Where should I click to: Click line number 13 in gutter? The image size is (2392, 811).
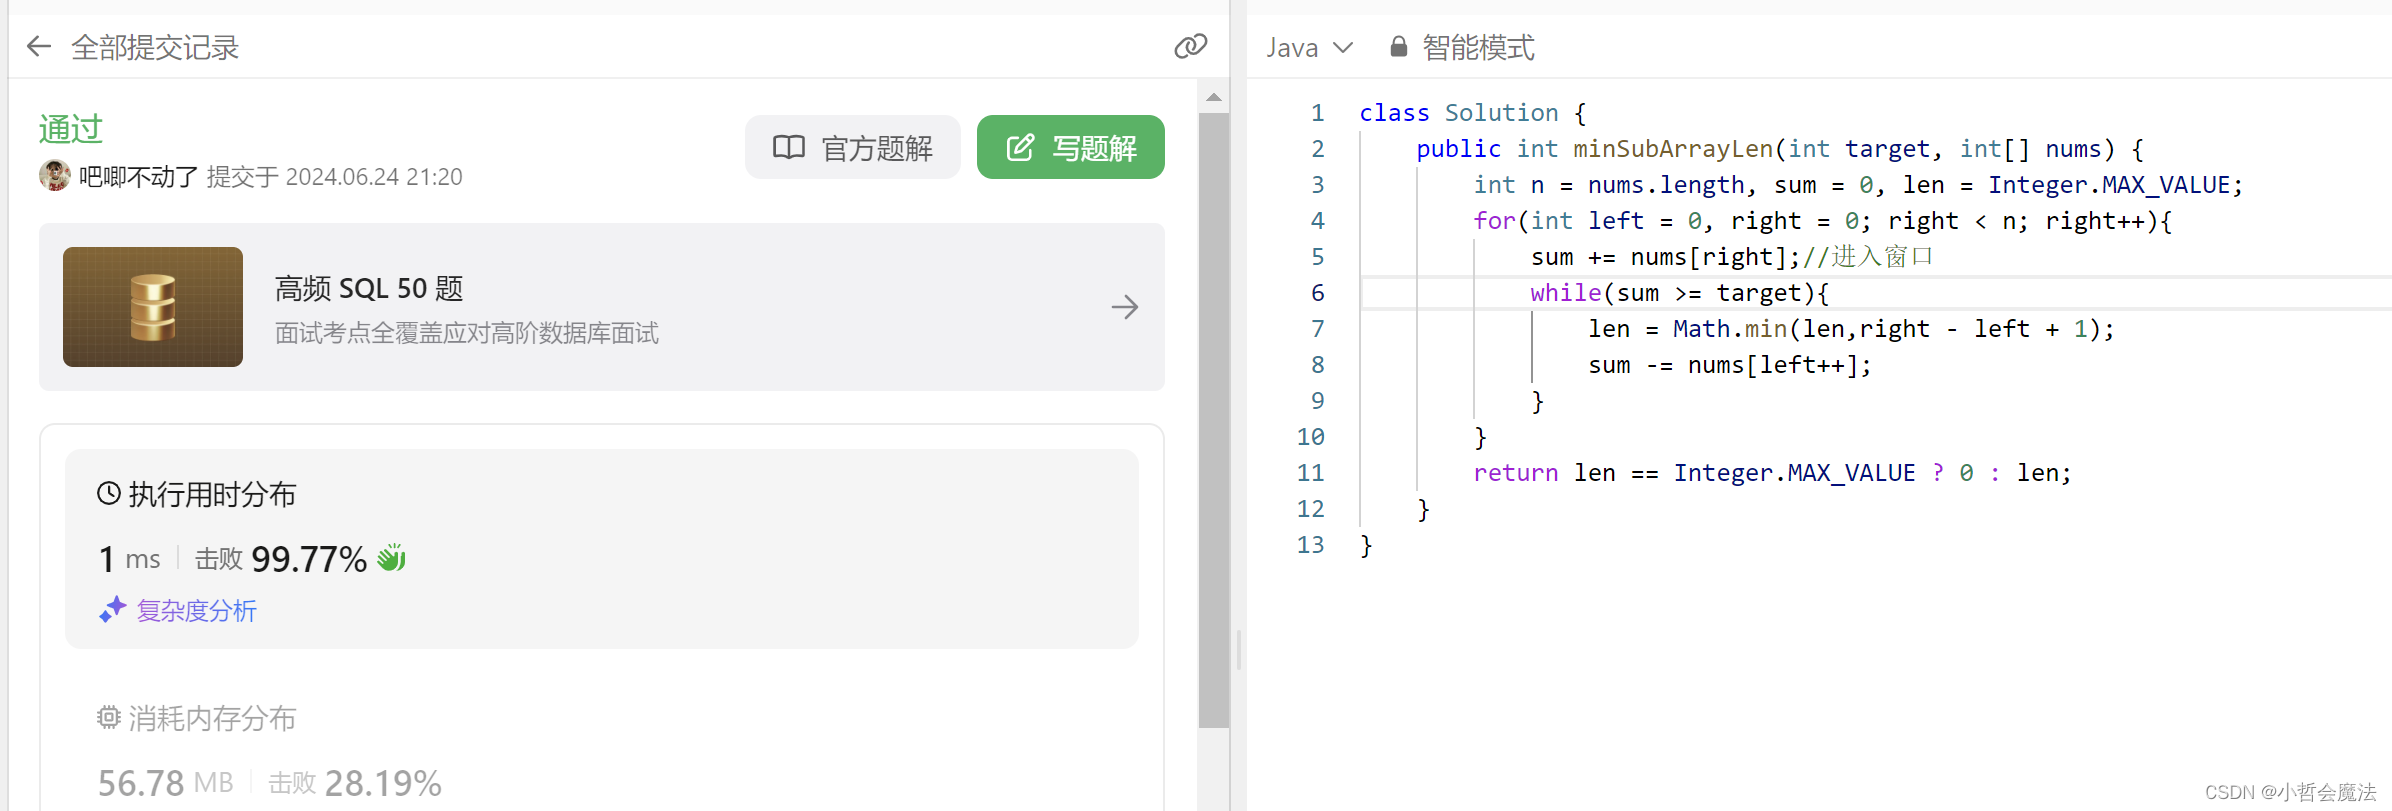click(1311, 545)
